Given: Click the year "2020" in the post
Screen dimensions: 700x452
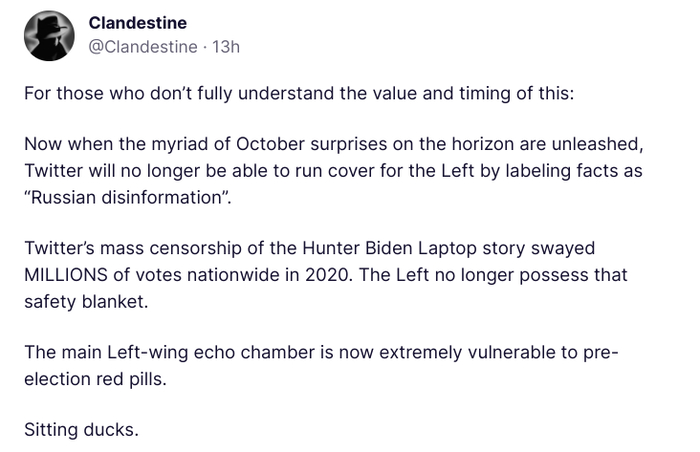Looking at the screenshot, I should [332, 271].
